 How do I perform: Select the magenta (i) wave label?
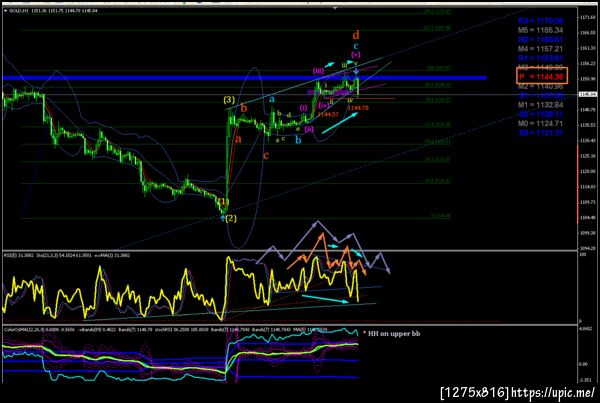(303, 108)
